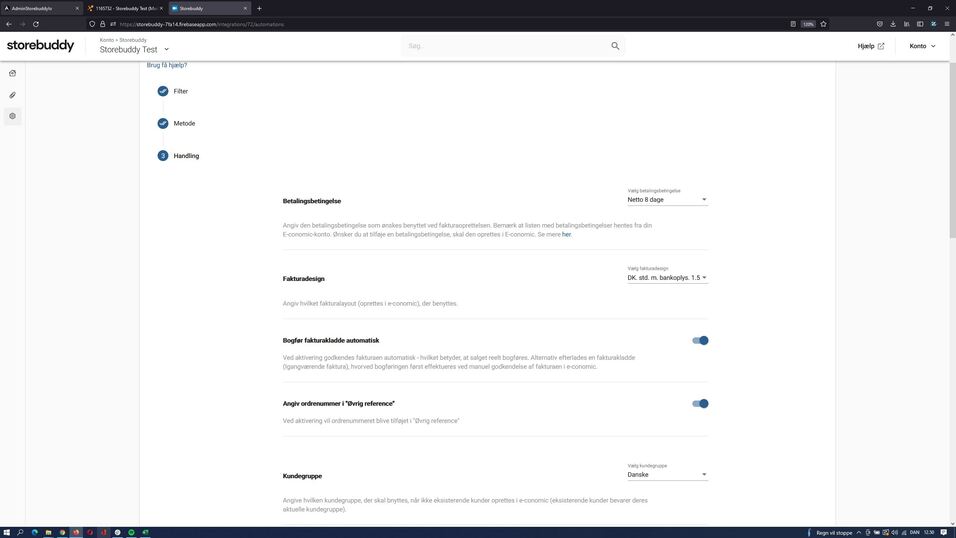Bookmark this page with the star icon

[823, 24]
